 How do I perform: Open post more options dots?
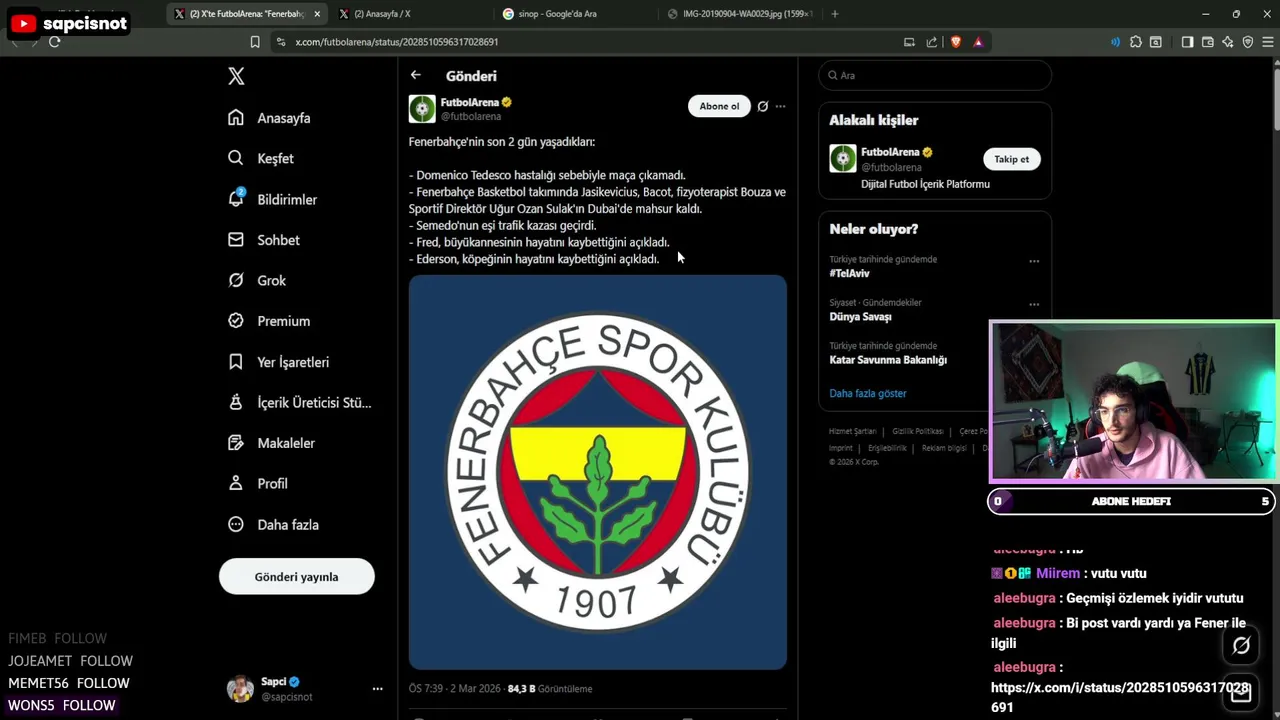coord(781,106)
